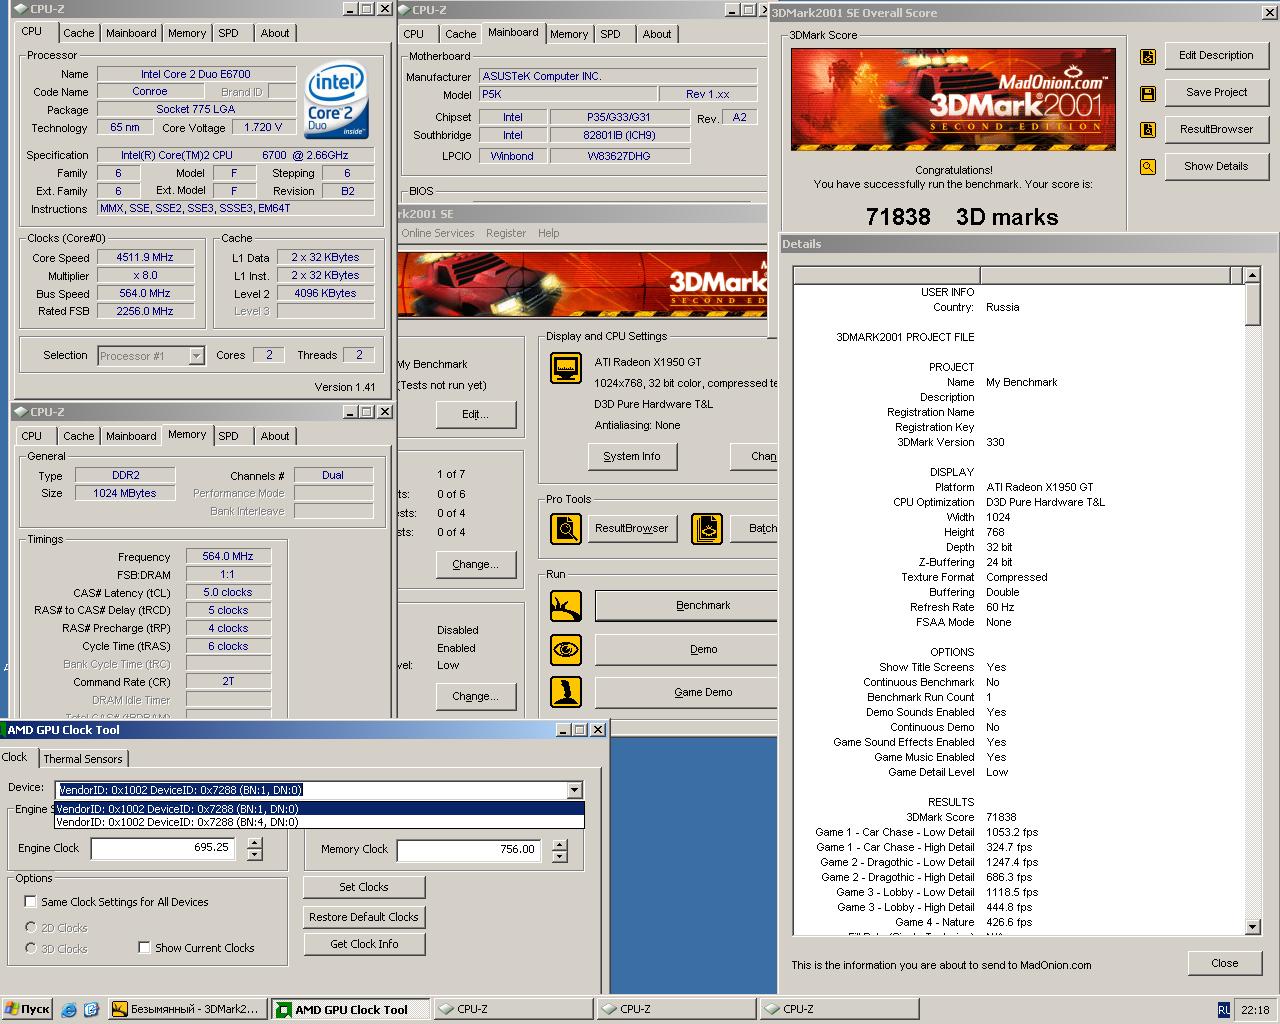Click the Set Clocks button
Screen dimensions: 1280x1024
364,887
